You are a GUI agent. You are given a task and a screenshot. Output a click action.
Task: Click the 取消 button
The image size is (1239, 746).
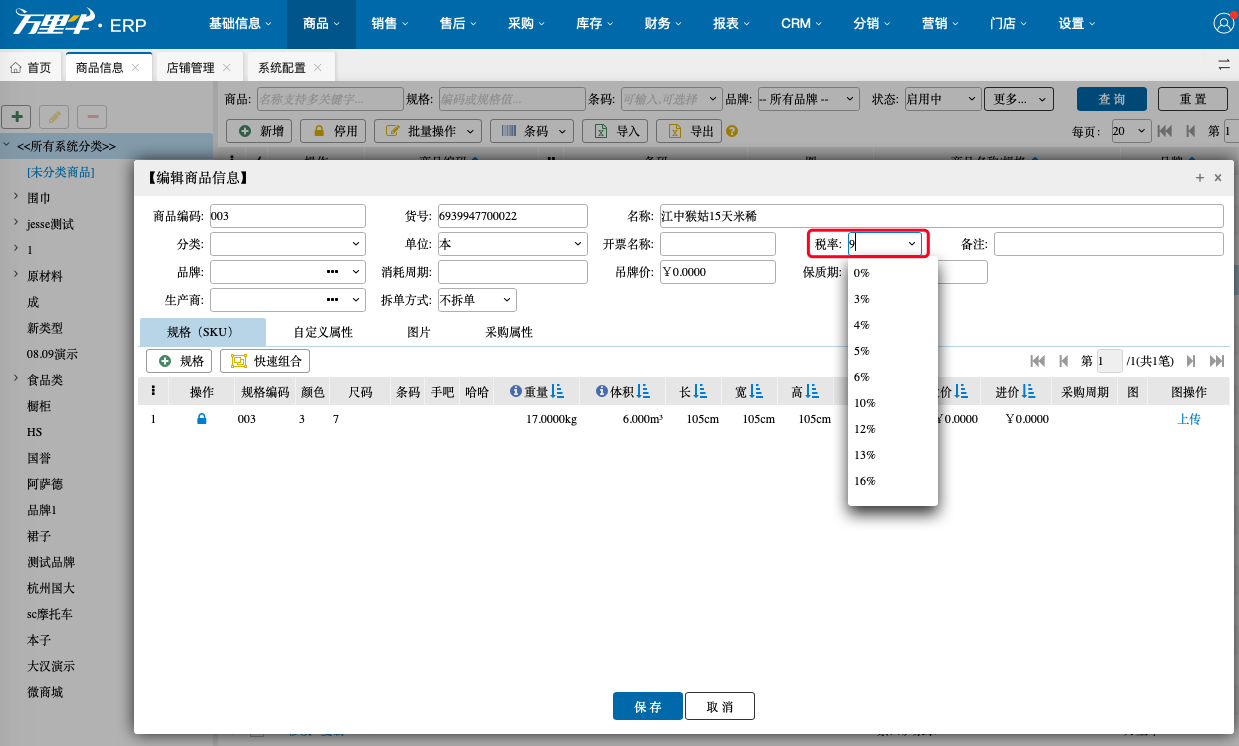coord(720,706)
